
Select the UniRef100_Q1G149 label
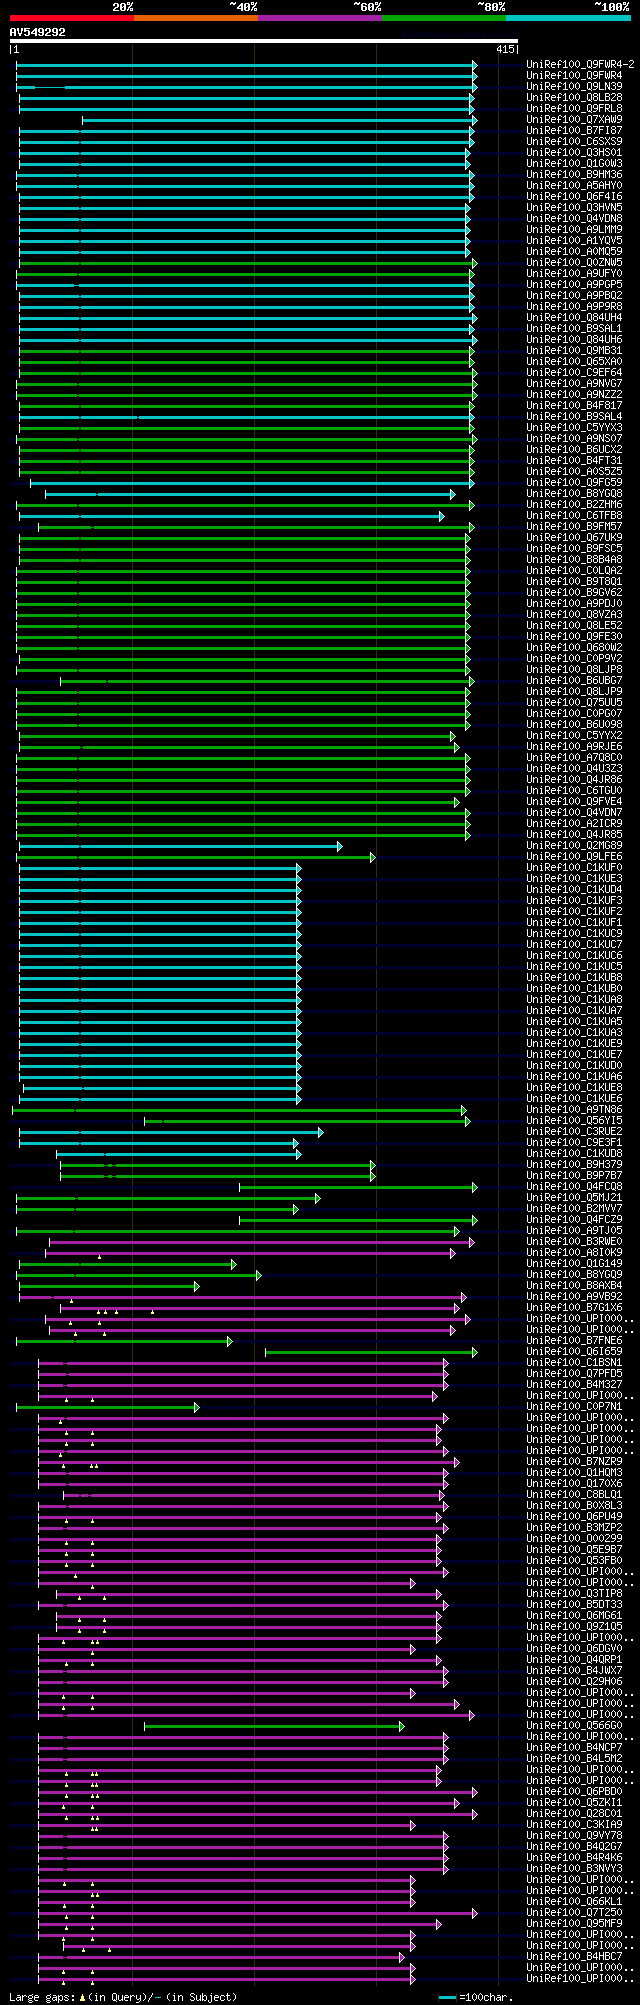[x=575, y=1263]
